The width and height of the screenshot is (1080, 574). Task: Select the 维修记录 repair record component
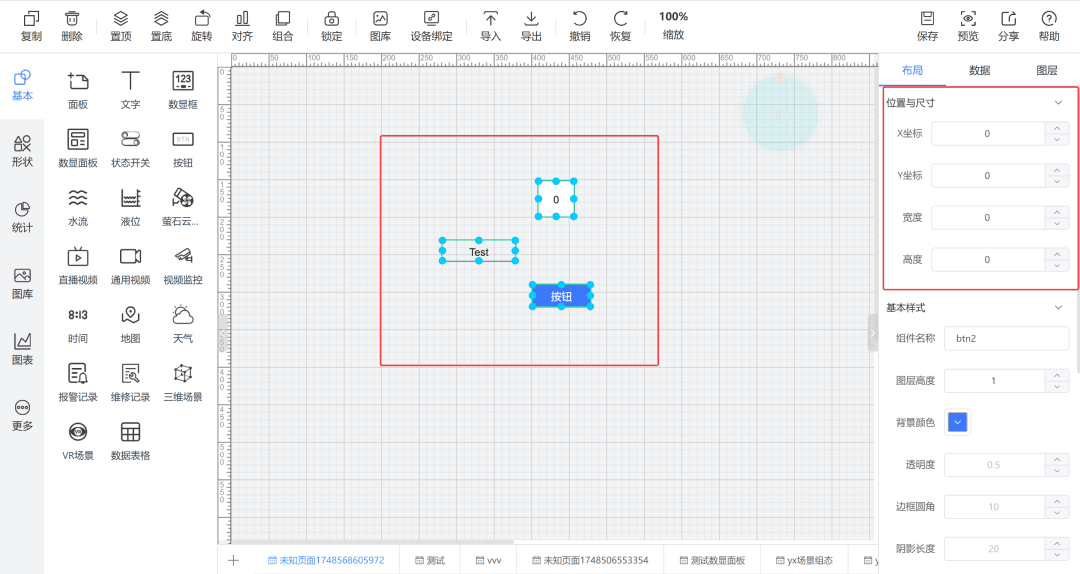point(130,383)
